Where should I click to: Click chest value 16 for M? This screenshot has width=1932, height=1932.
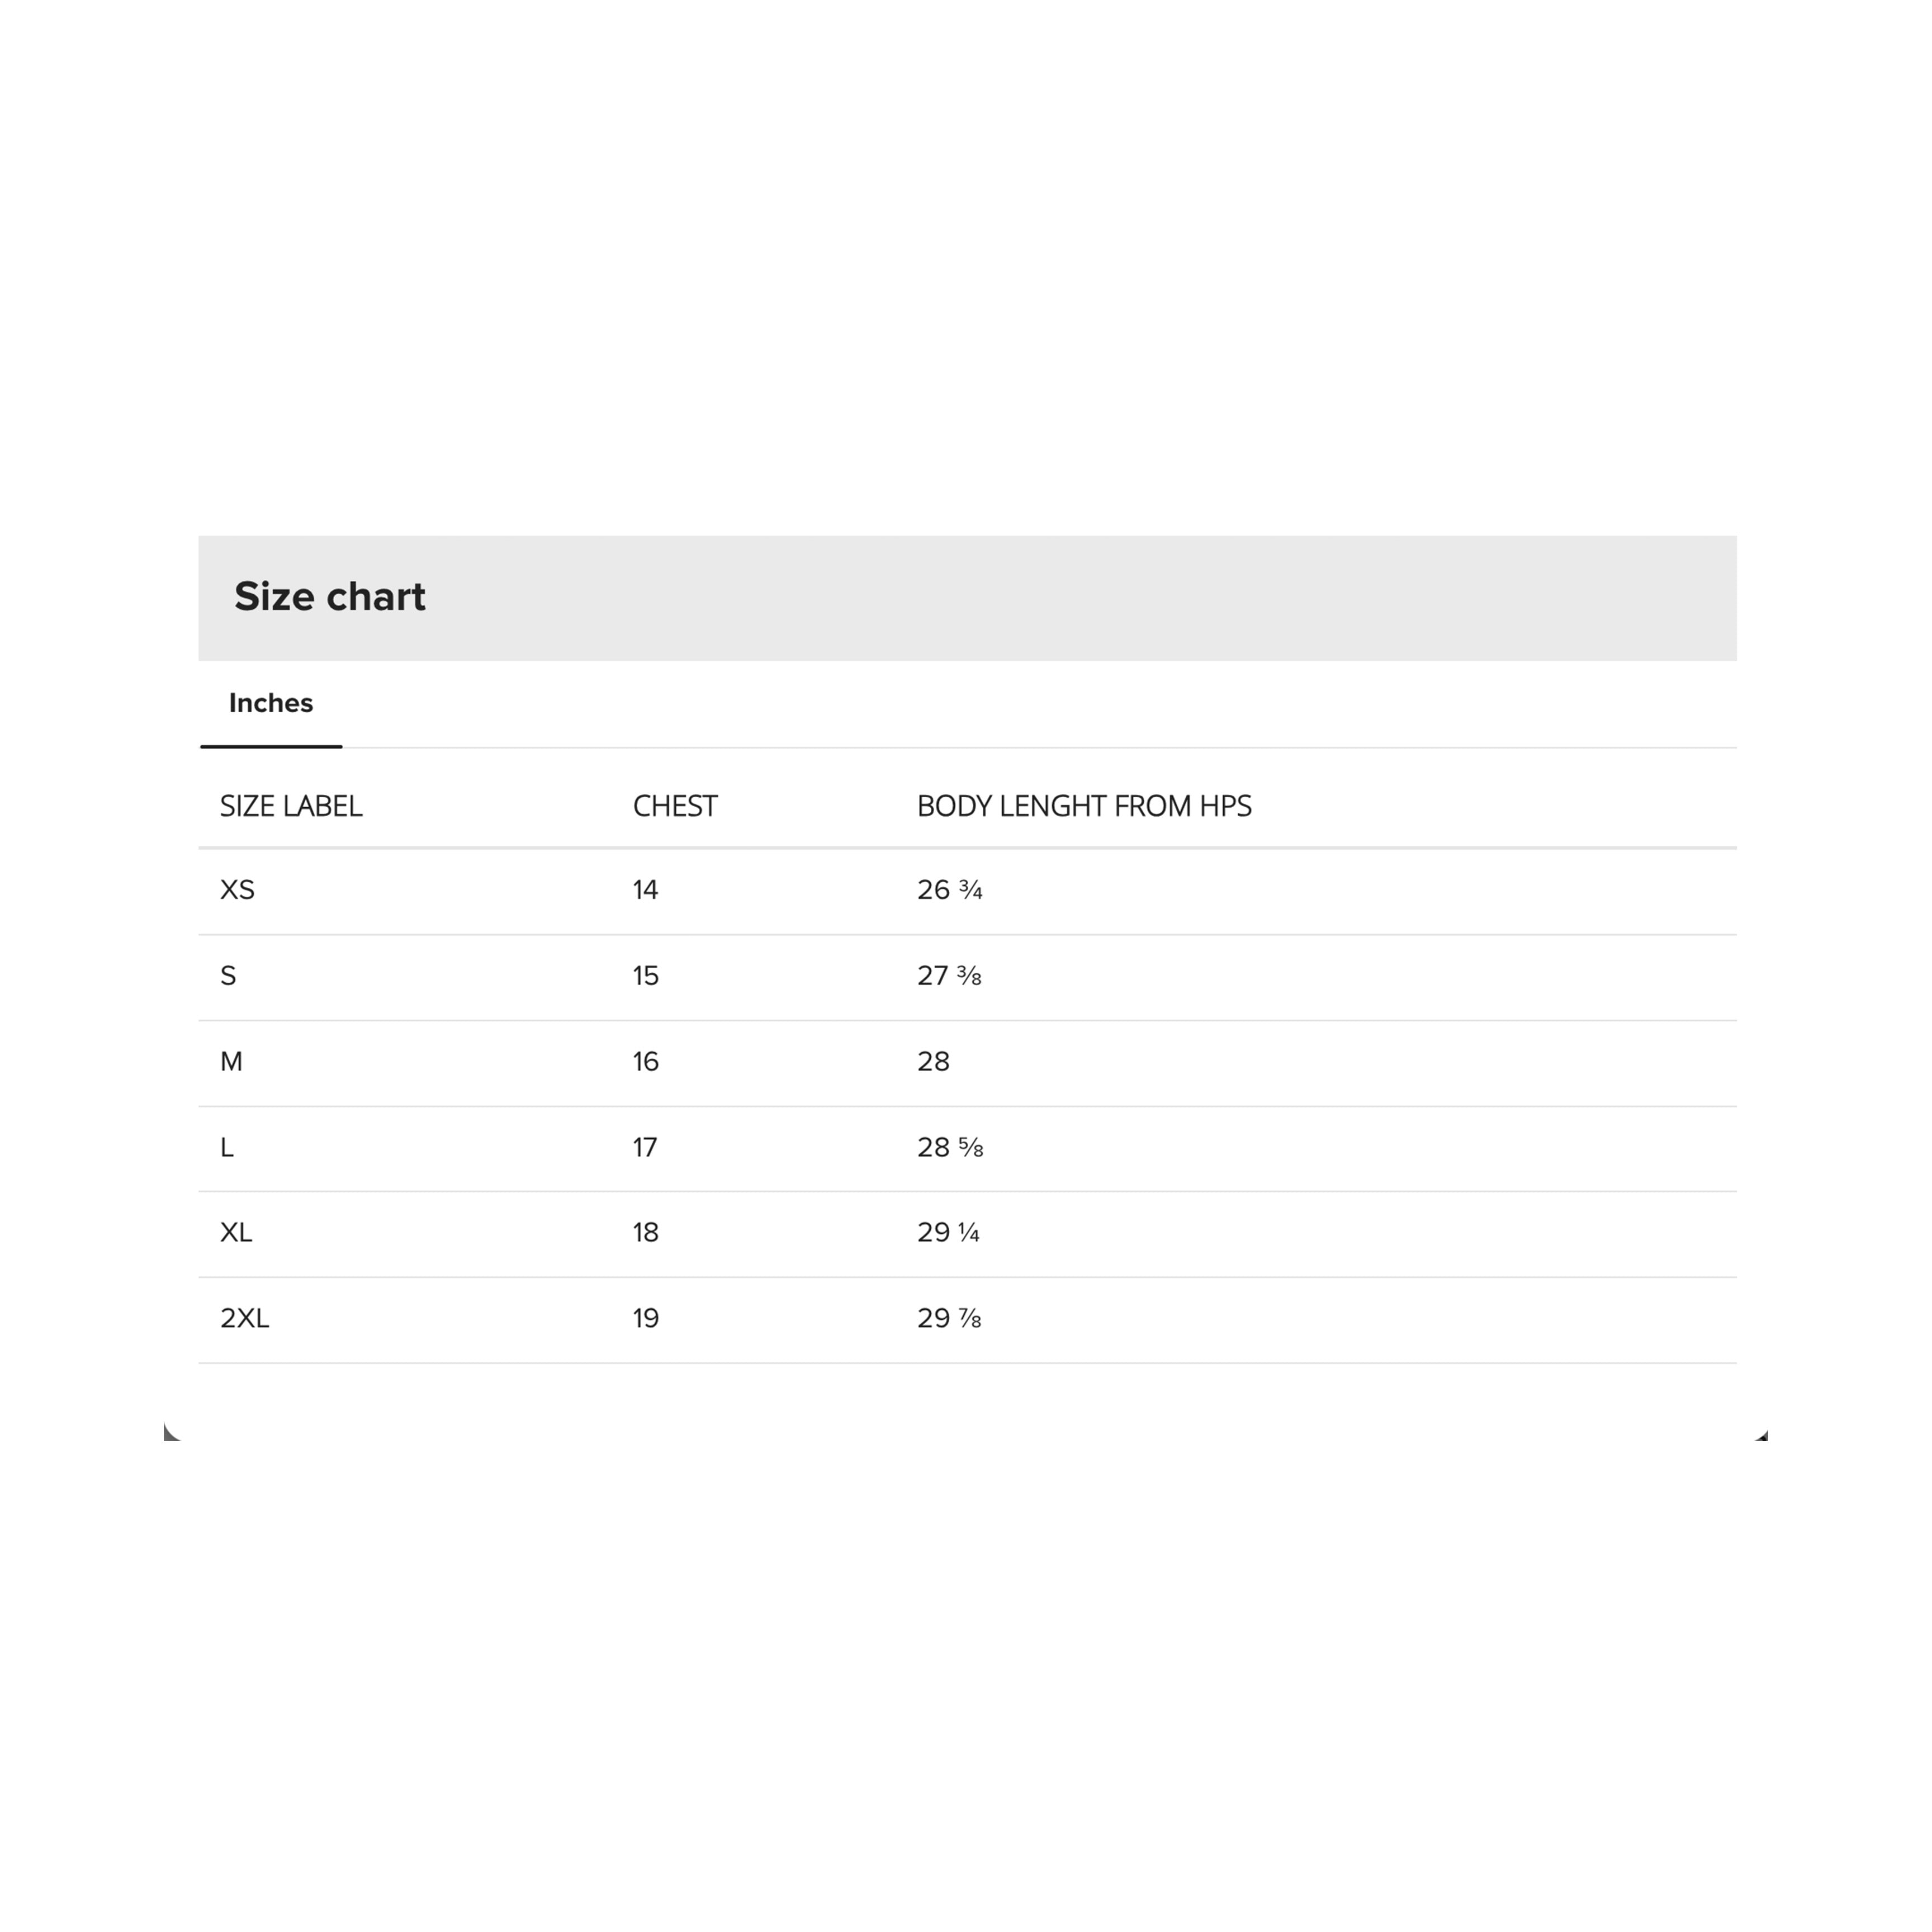645,1062
